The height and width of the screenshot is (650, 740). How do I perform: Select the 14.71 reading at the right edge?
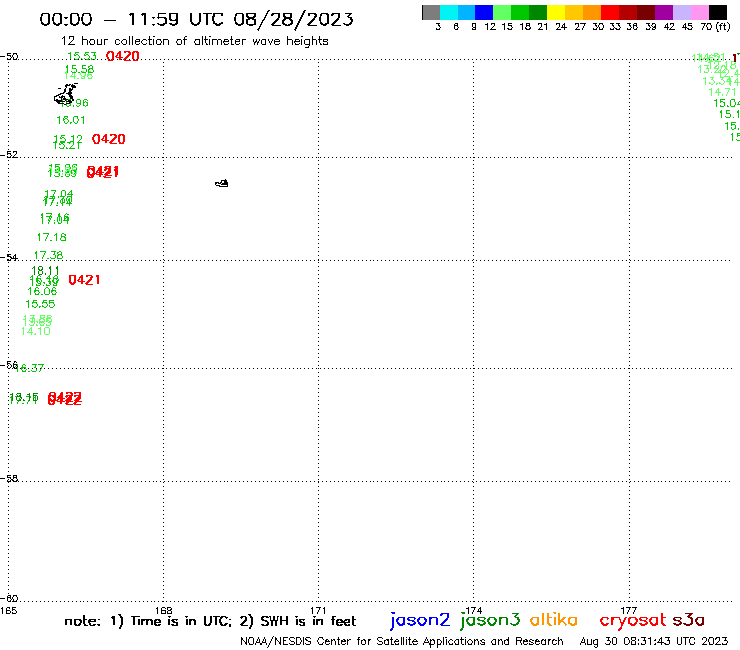[722, 92]
